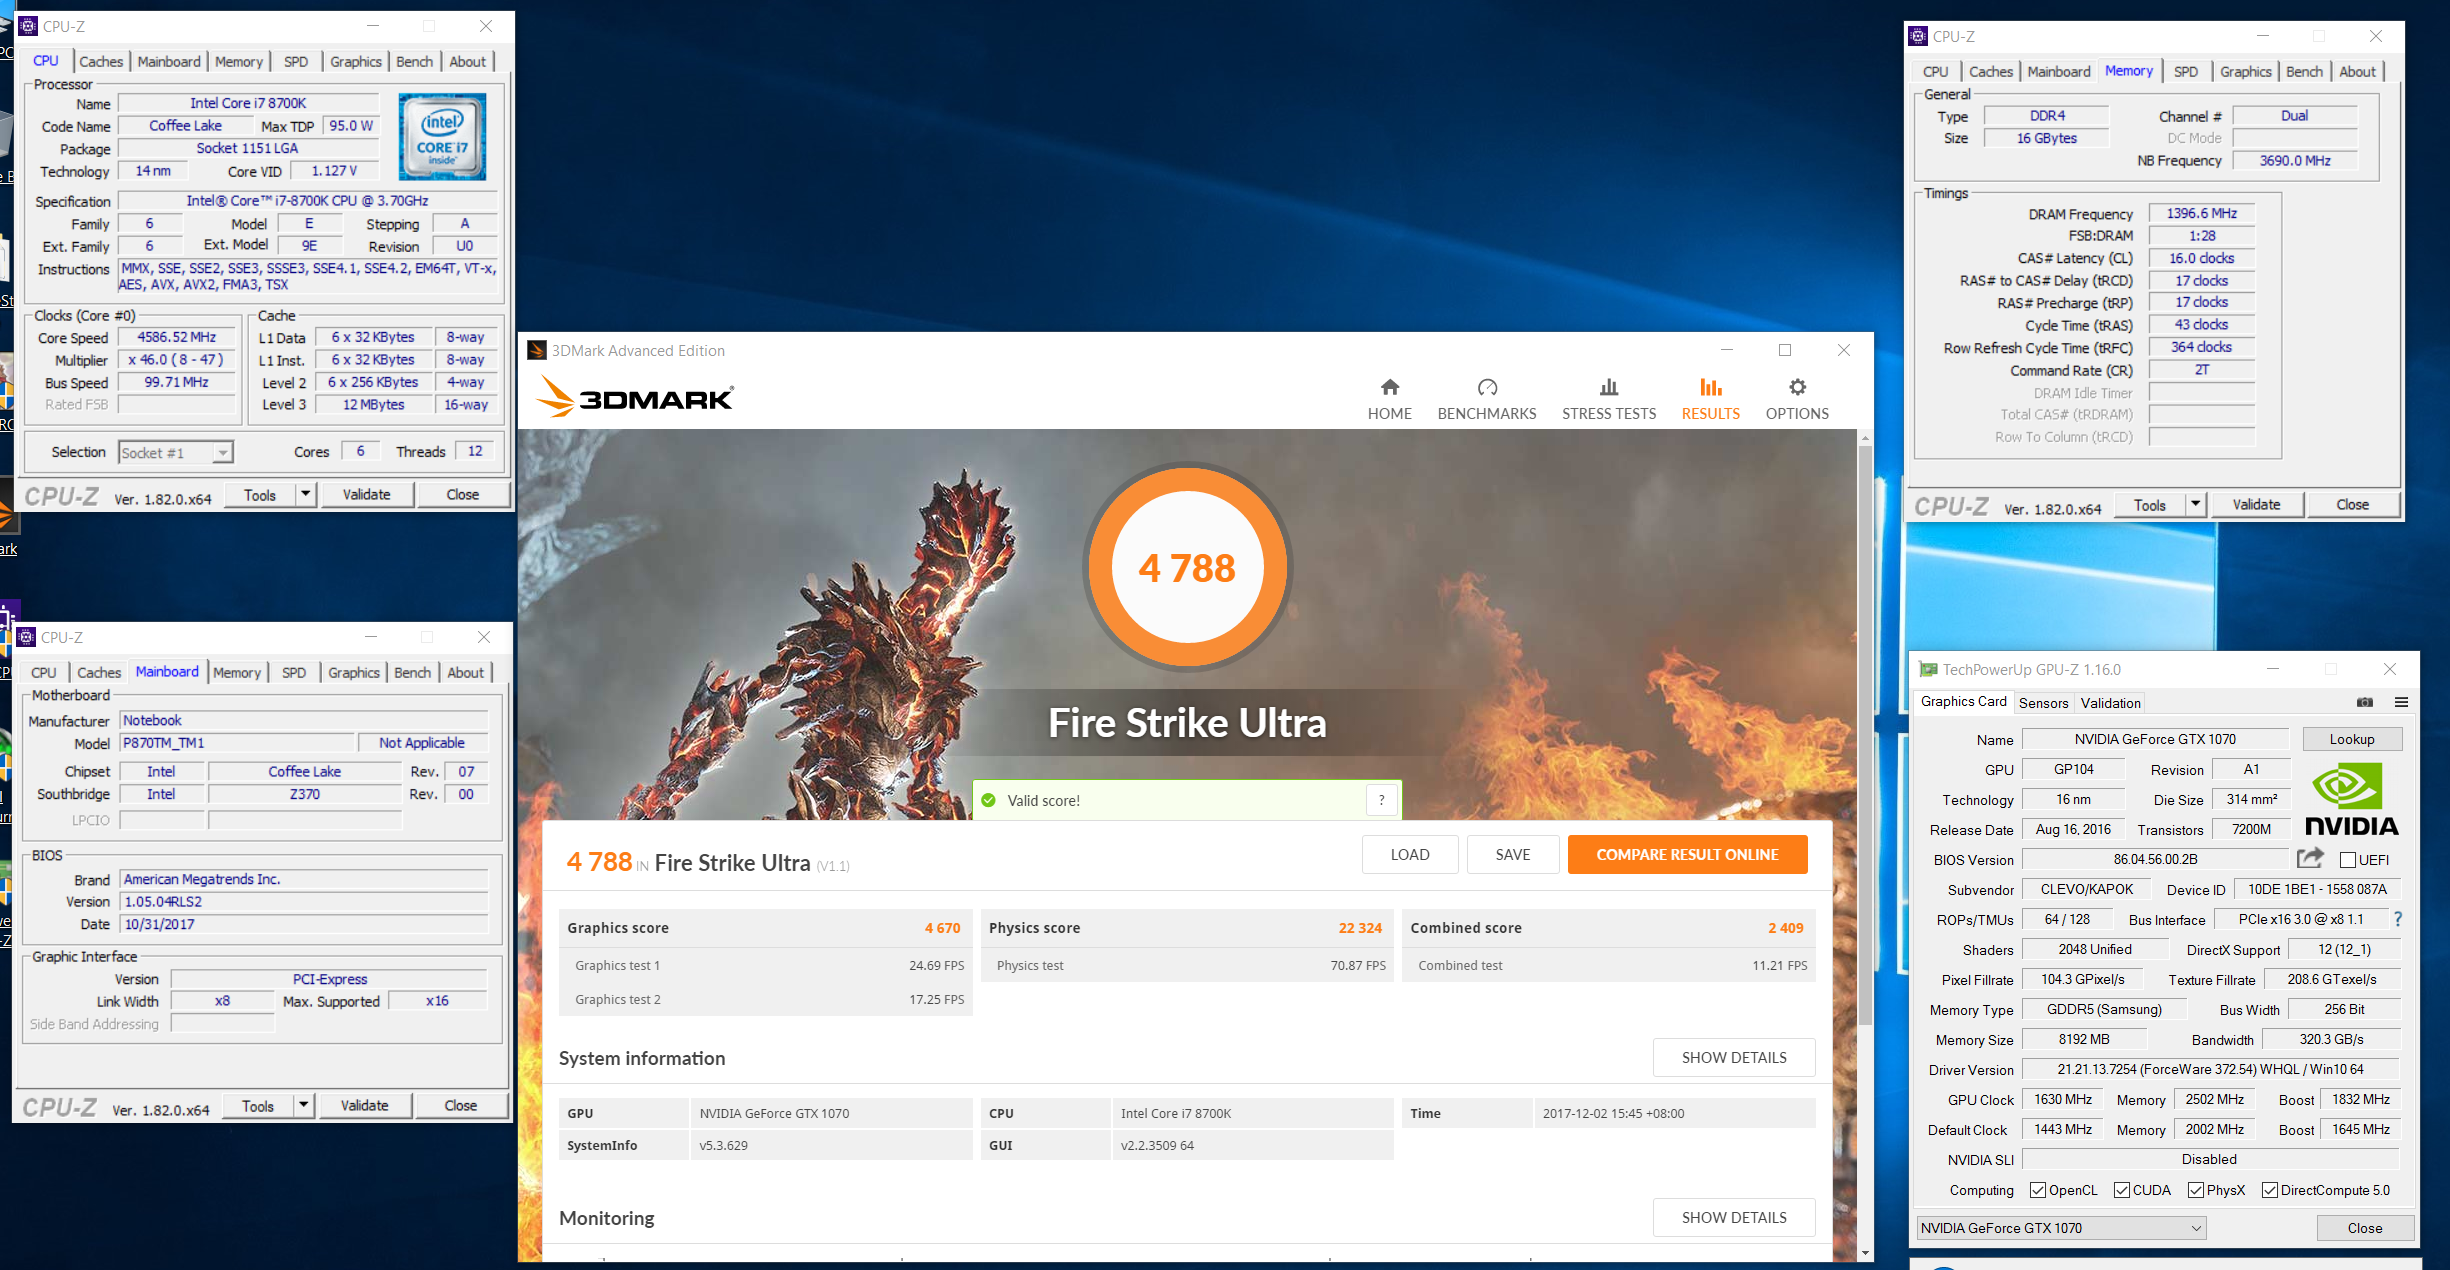
Task: Click the 3DMark logo
Action: [x=635, y=398]
